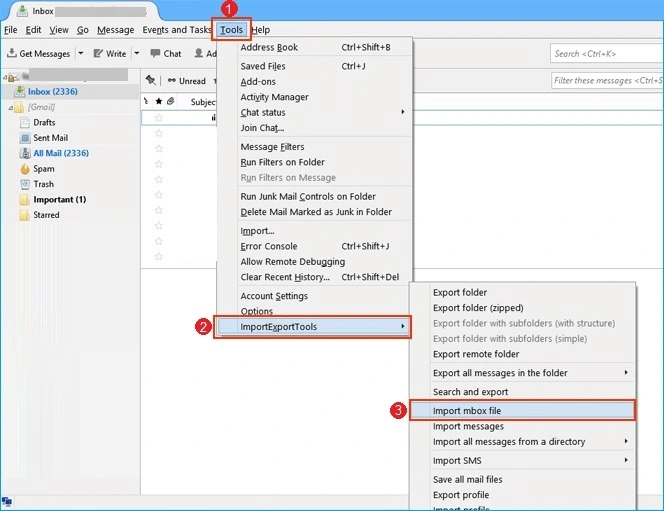Image resolution: width=664 pixels, height=511 pixels.
Task: Expand the Chat status submenu arrow
Action: point(403,112)
